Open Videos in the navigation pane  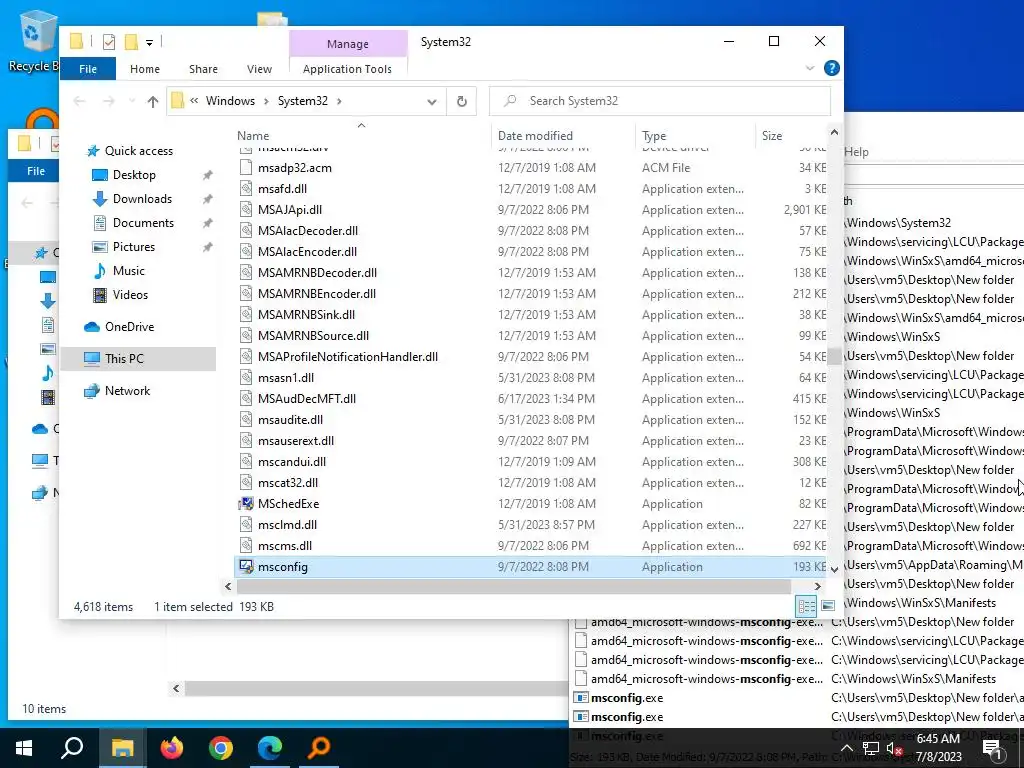point(130,295)
